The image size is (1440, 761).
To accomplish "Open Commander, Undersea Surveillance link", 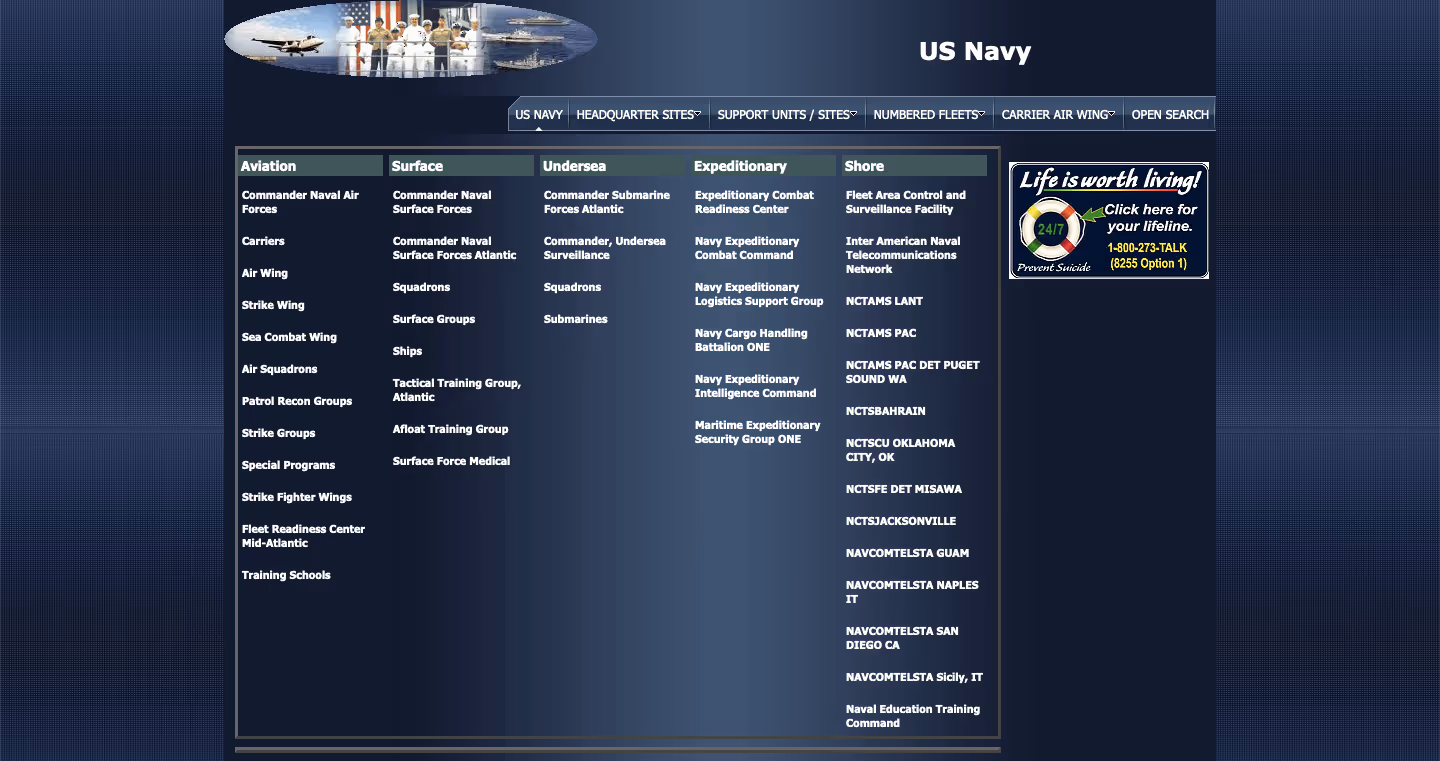I will tap(605, 248).
